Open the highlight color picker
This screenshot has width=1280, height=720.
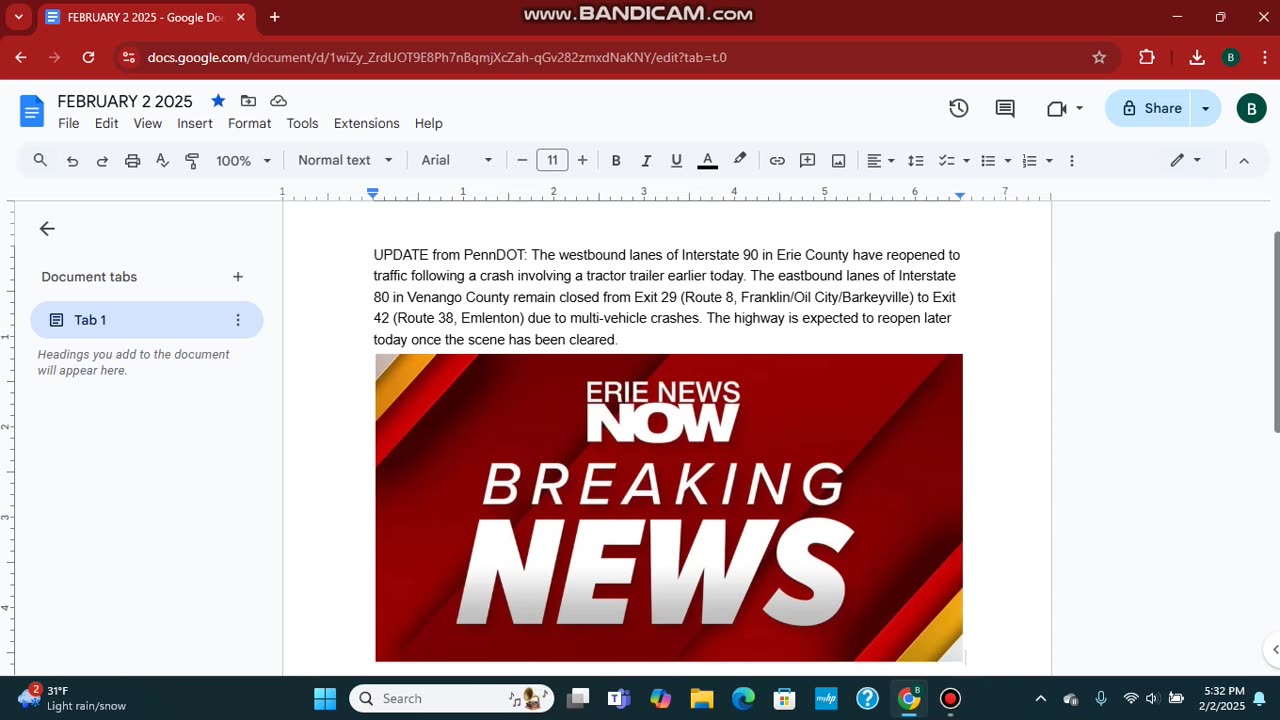click(740, 160)
